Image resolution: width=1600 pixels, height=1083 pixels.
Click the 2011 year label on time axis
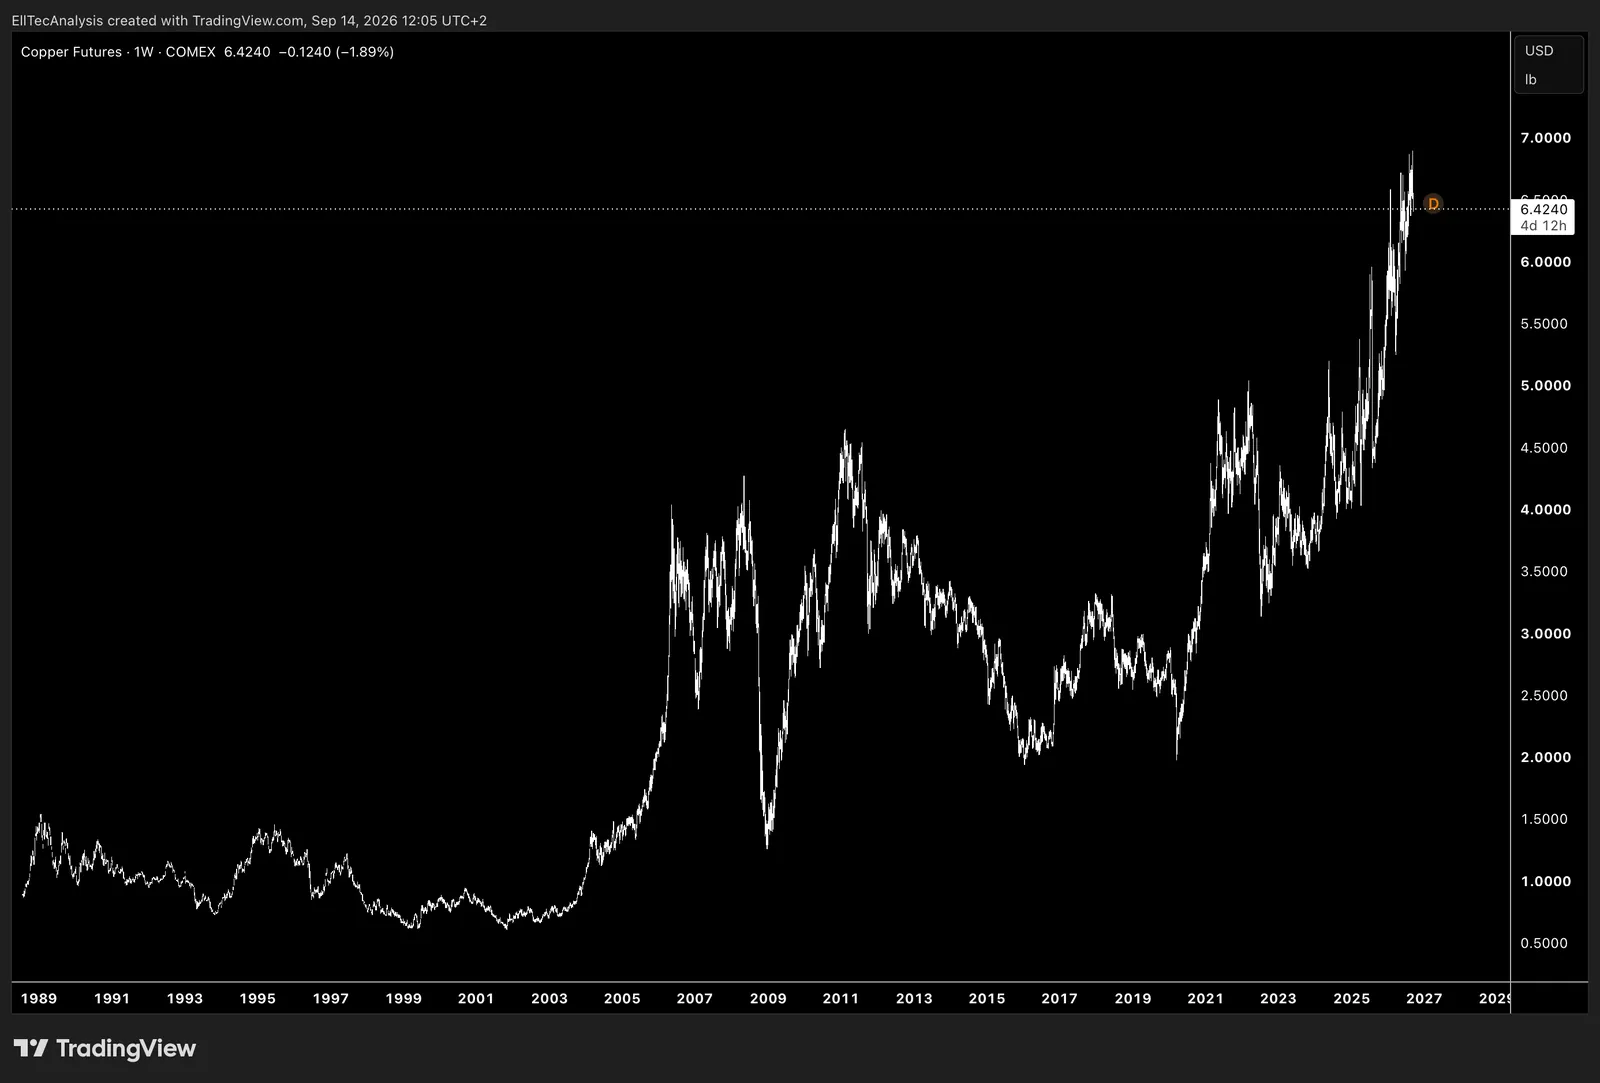tap(841, 998)
